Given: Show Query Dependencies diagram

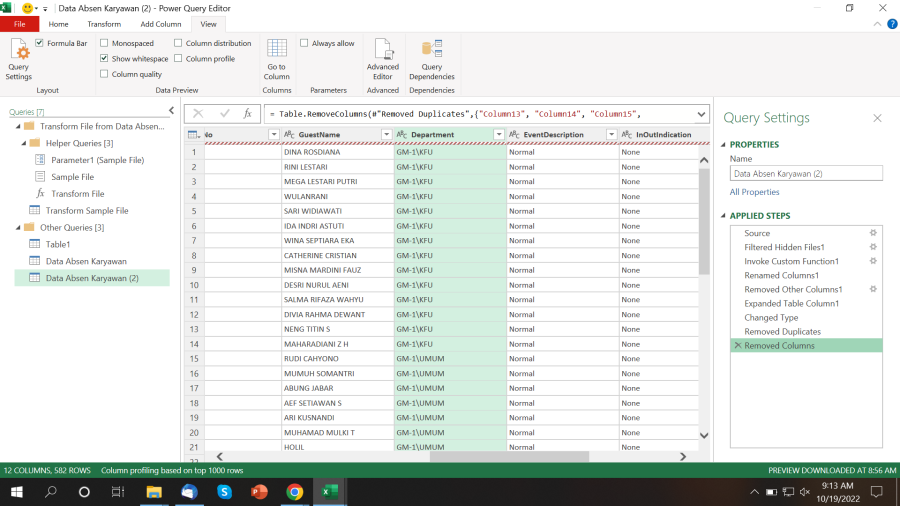Looking at the screenshot, I should point(432,59).
